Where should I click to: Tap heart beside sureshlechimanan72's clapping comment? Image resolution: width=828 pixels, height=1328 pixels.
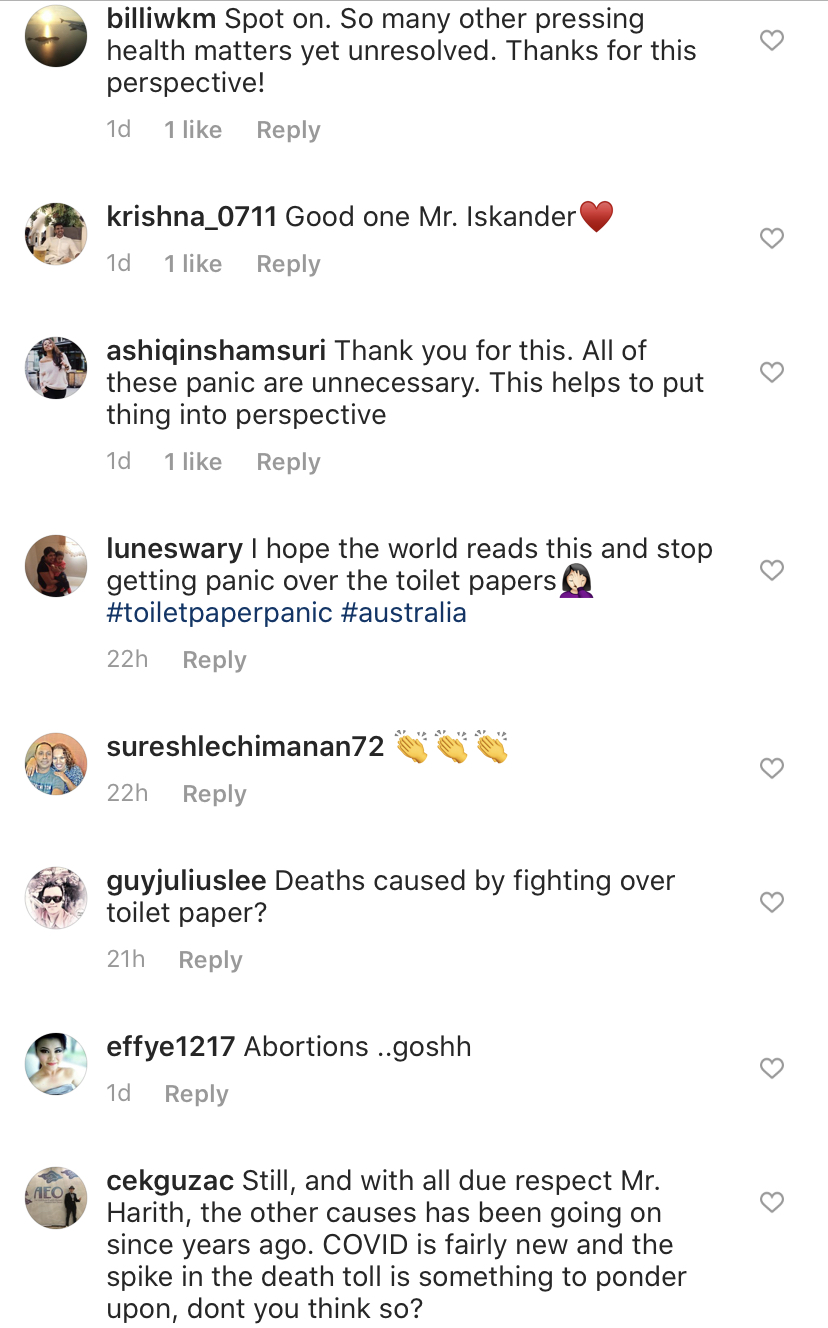[x=771, y=769]
